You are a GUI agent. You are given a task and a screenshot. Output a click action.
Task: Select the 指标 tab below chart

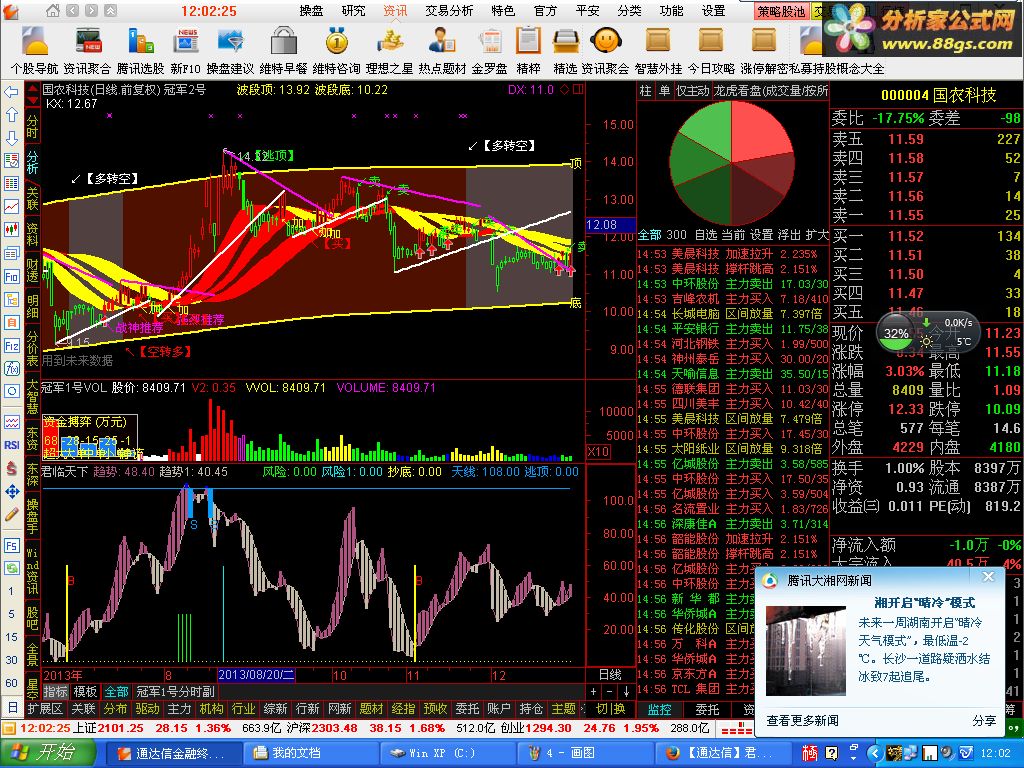point(56,692)
